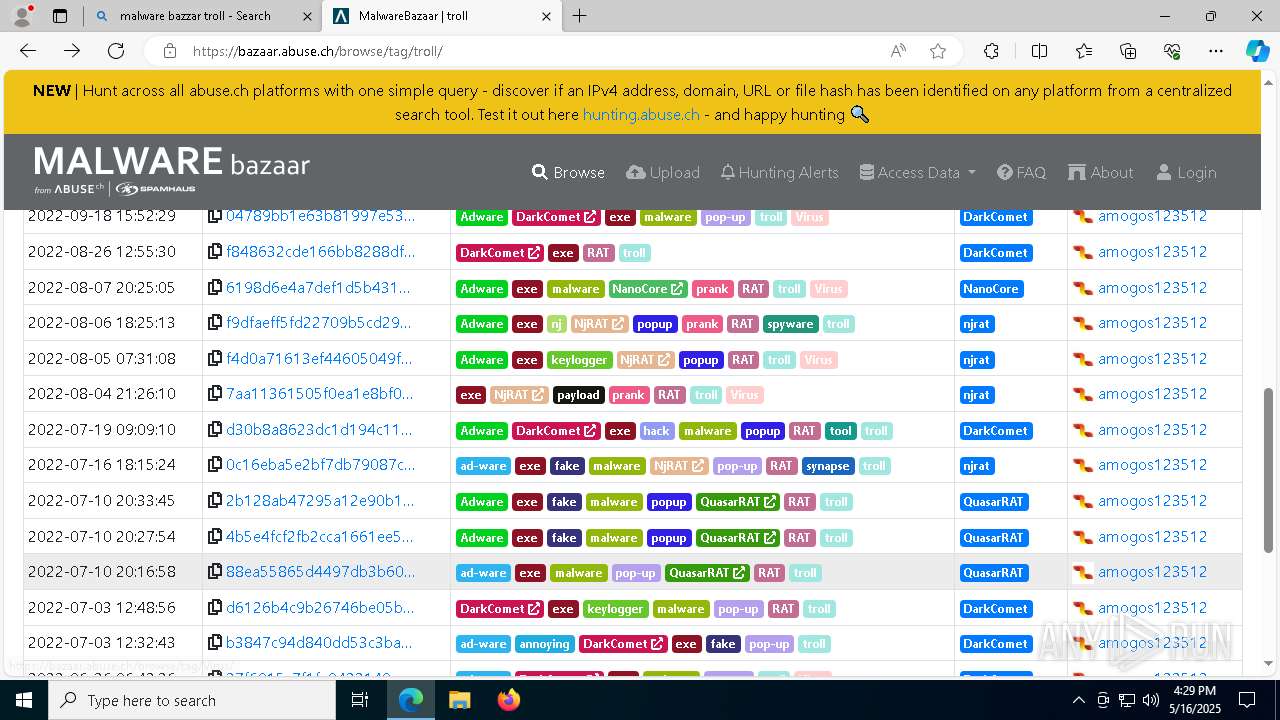The height and width of the screenshot is (720, 1280).
Task: Open Favorites list icon
Action: [x=1084, y=51]
